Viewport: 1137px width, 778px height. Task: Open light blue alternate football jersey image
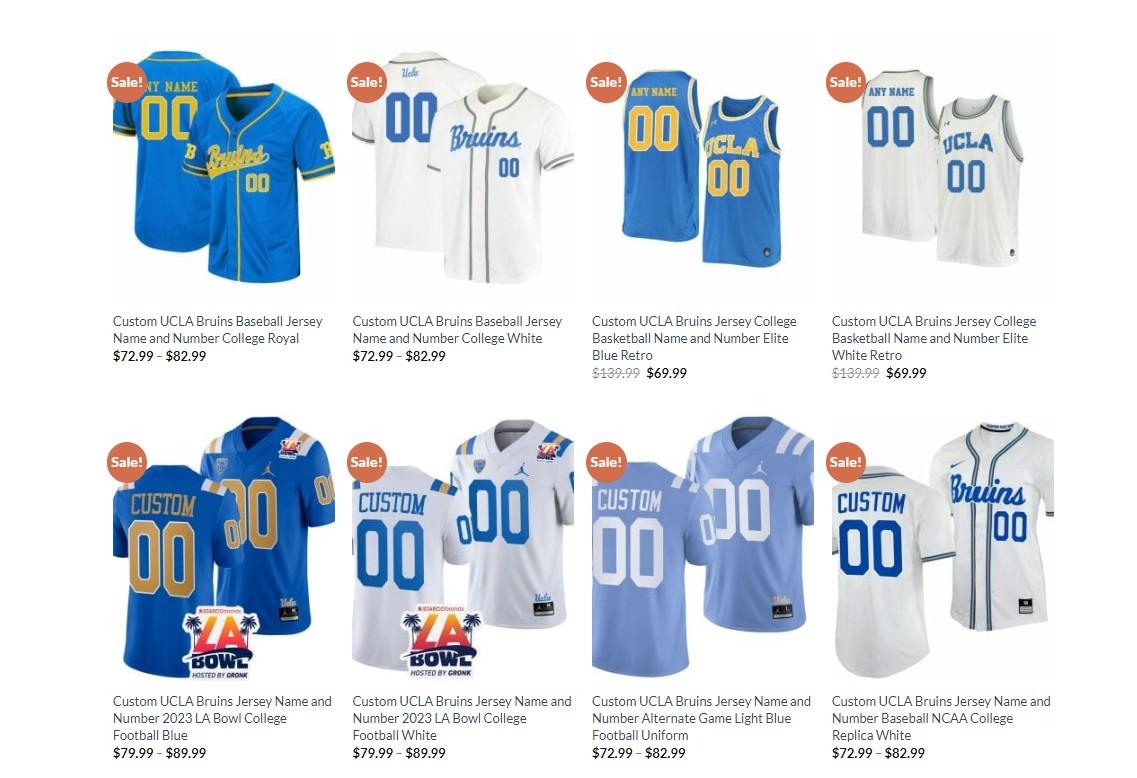click(703, 547)
